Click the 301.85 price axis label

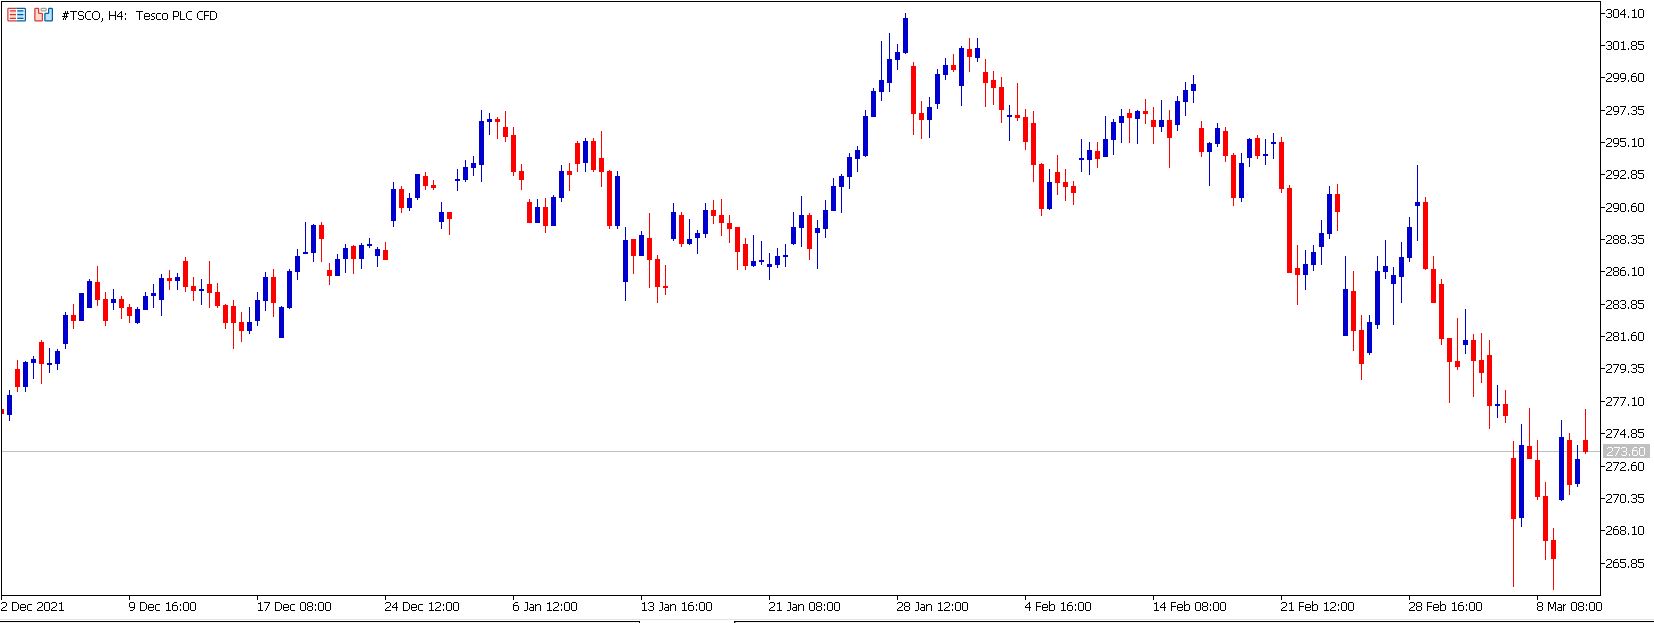(1625, 46)
